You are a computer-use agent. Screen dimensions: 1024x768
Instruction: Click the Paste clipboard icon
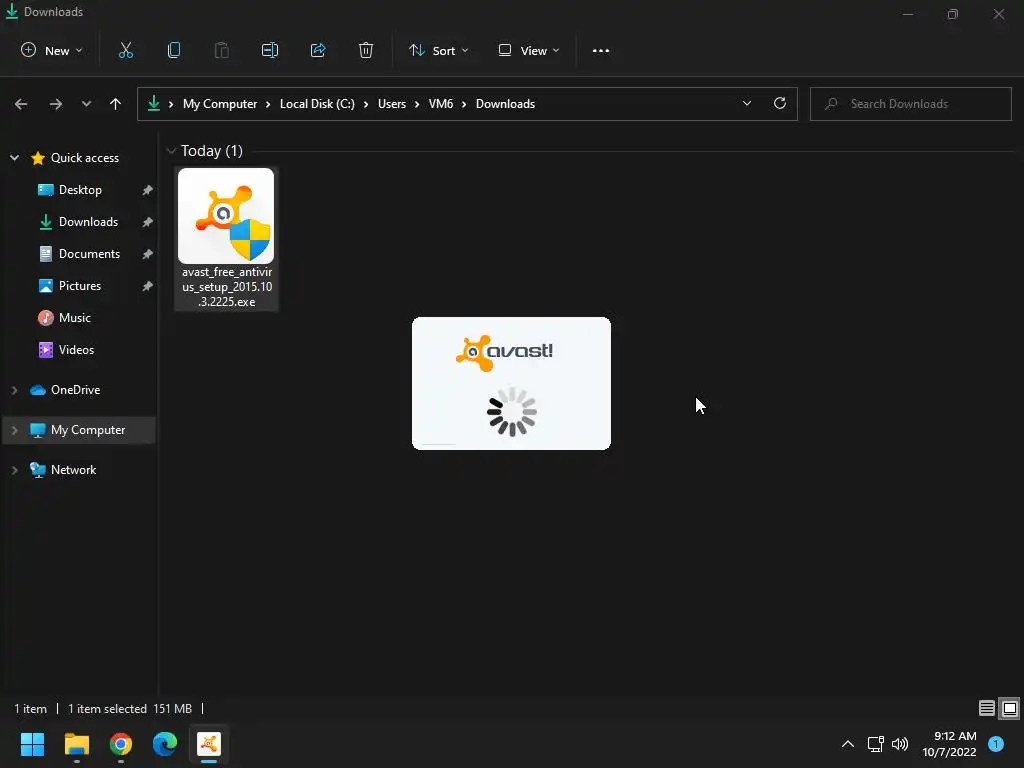pyautogui.click(x=222, y=50)
